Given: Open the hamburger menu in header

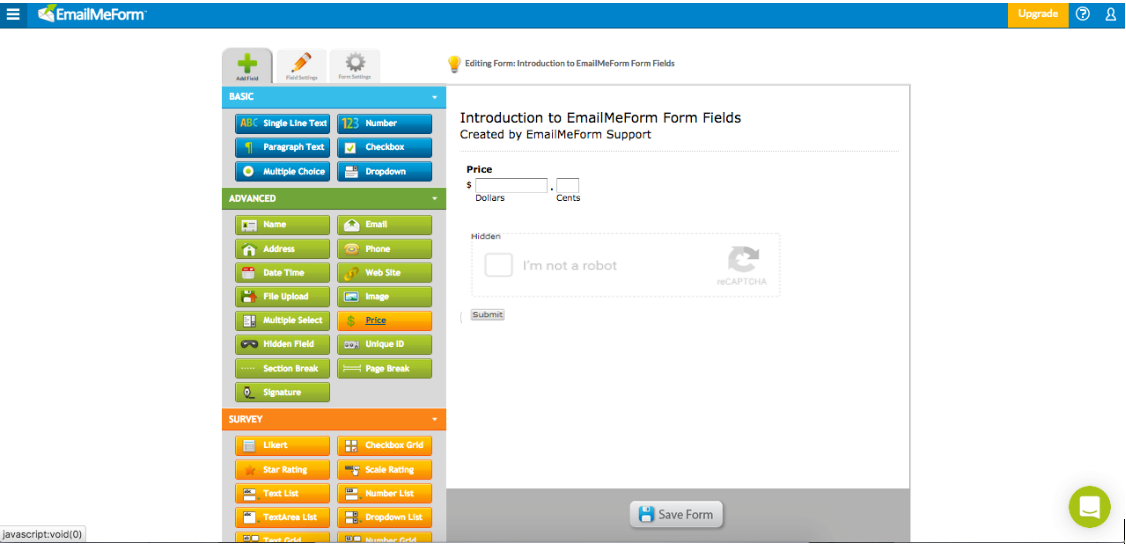Looking at the screenshot, I should (13, 14).
